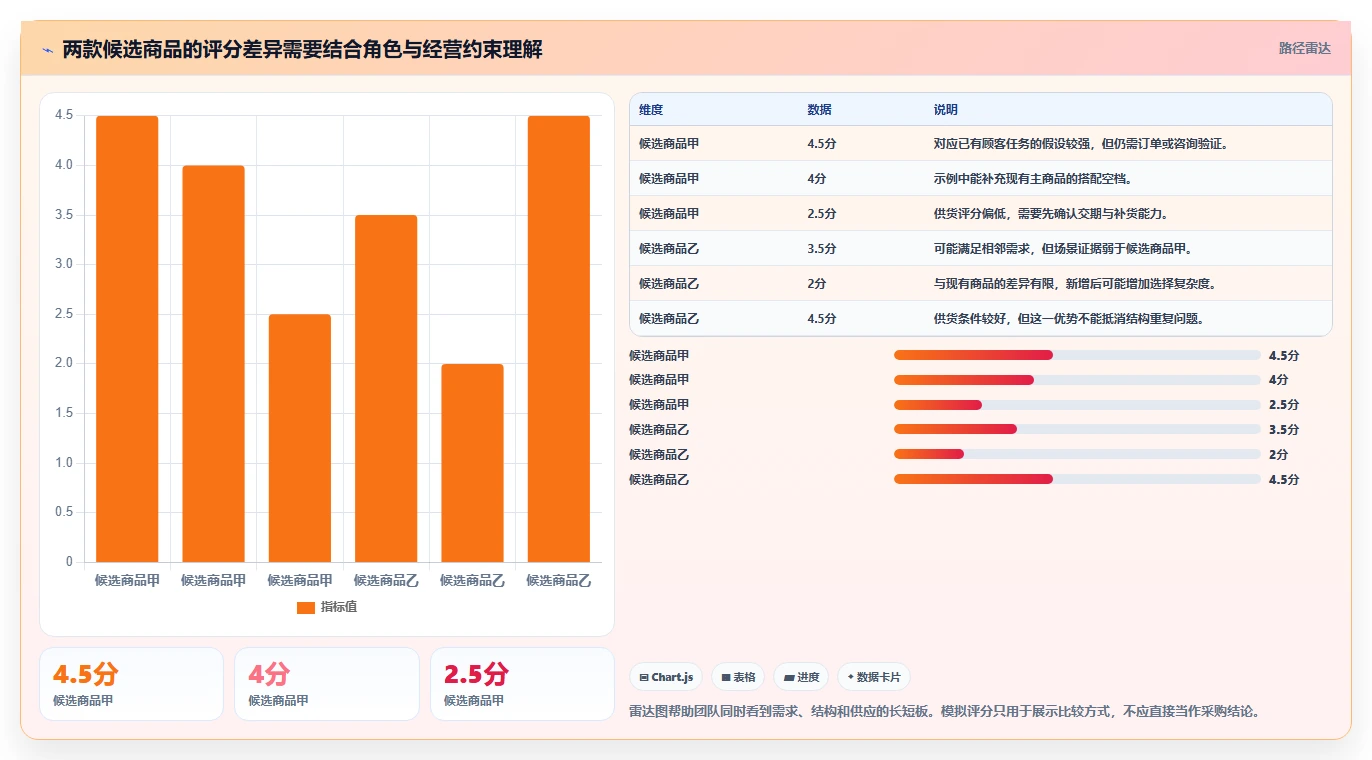Click the 表格 chip

click(x=738, y=677)
